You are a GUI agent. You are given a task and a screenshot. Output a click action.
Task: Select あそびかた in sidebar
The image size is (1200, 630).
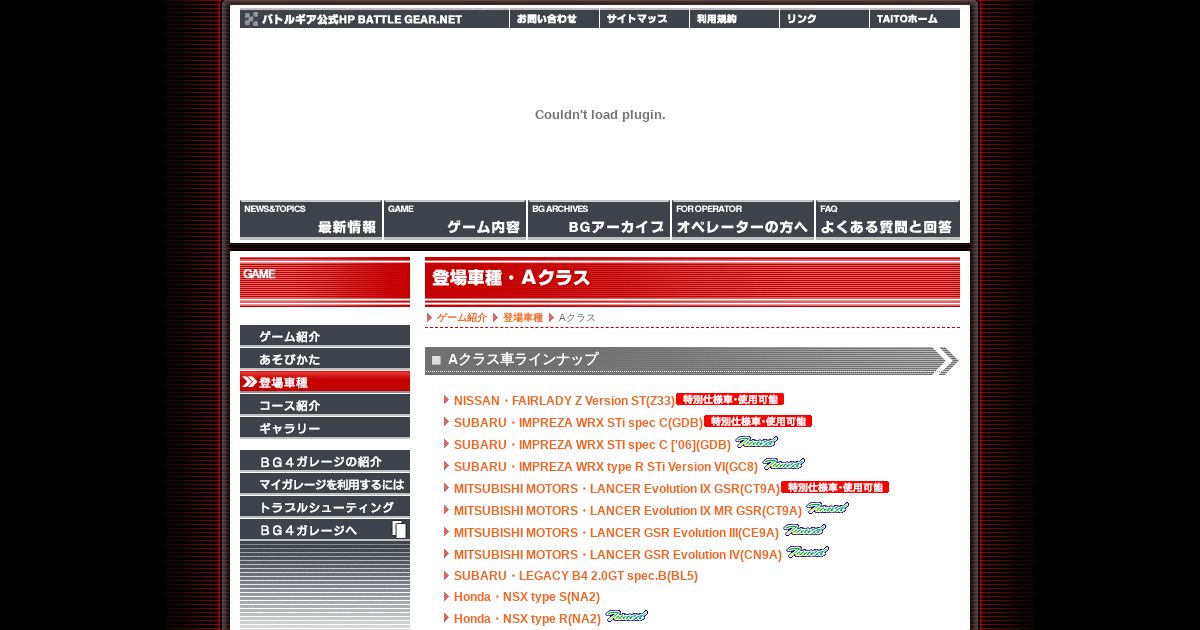[325, 359]
